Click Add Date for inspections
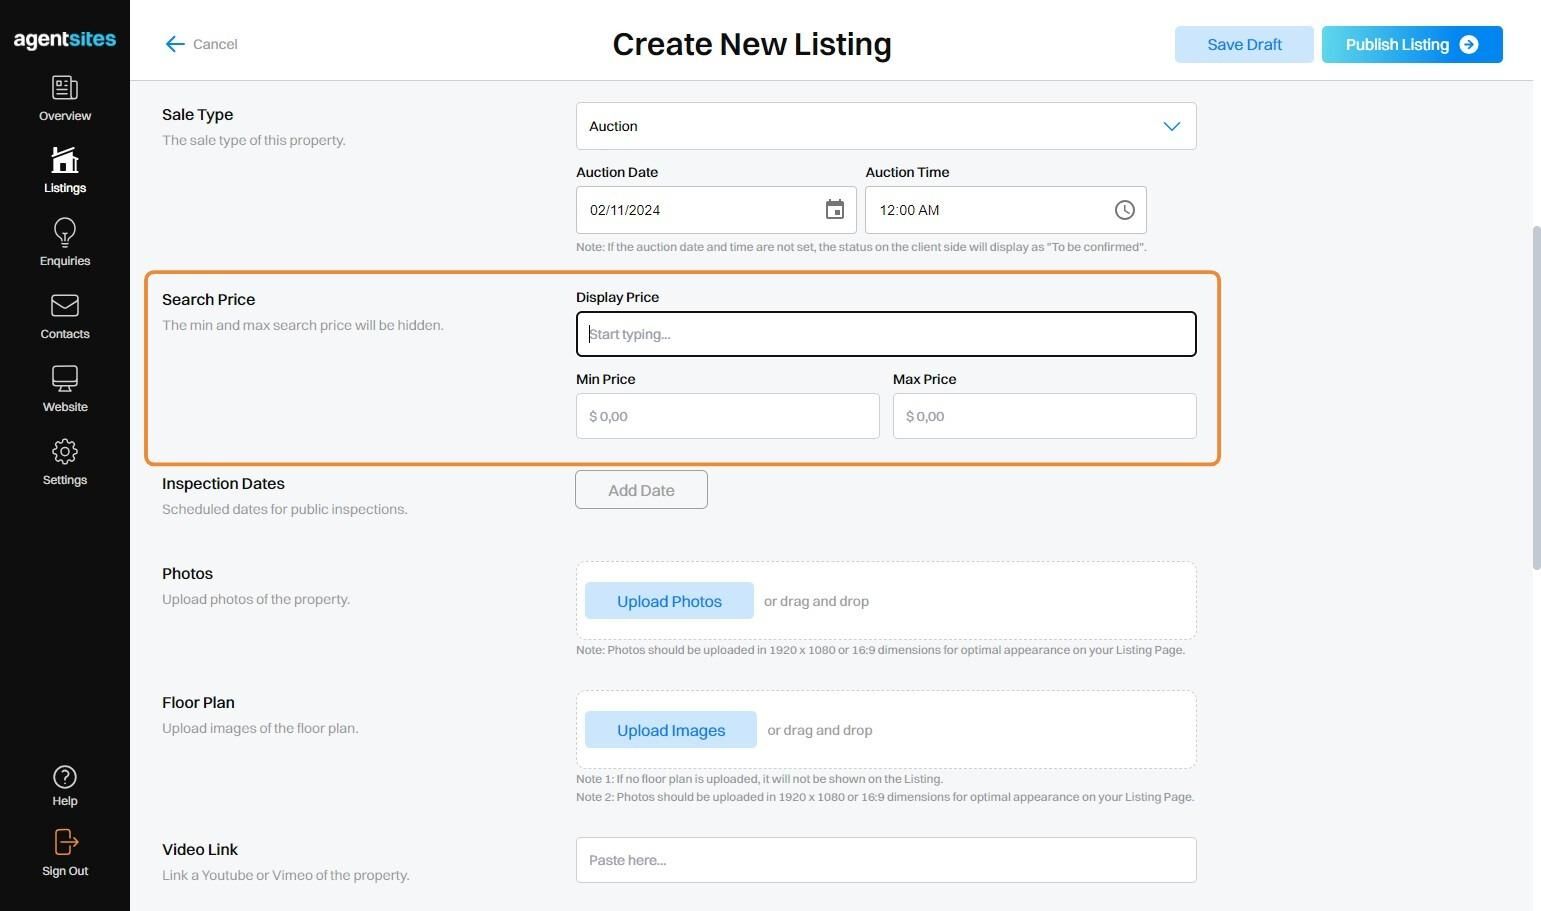This screenshot has width=1541, height=911. pyautogui.click(x=641, y=490)
